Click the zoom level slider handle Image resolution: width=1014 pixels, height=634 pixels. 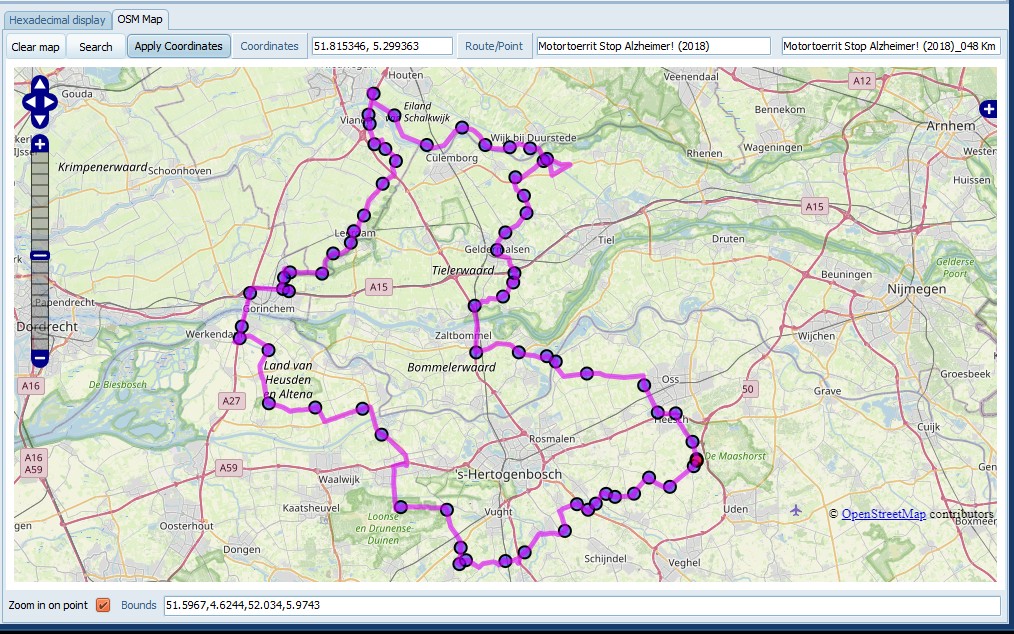point(40,255)
